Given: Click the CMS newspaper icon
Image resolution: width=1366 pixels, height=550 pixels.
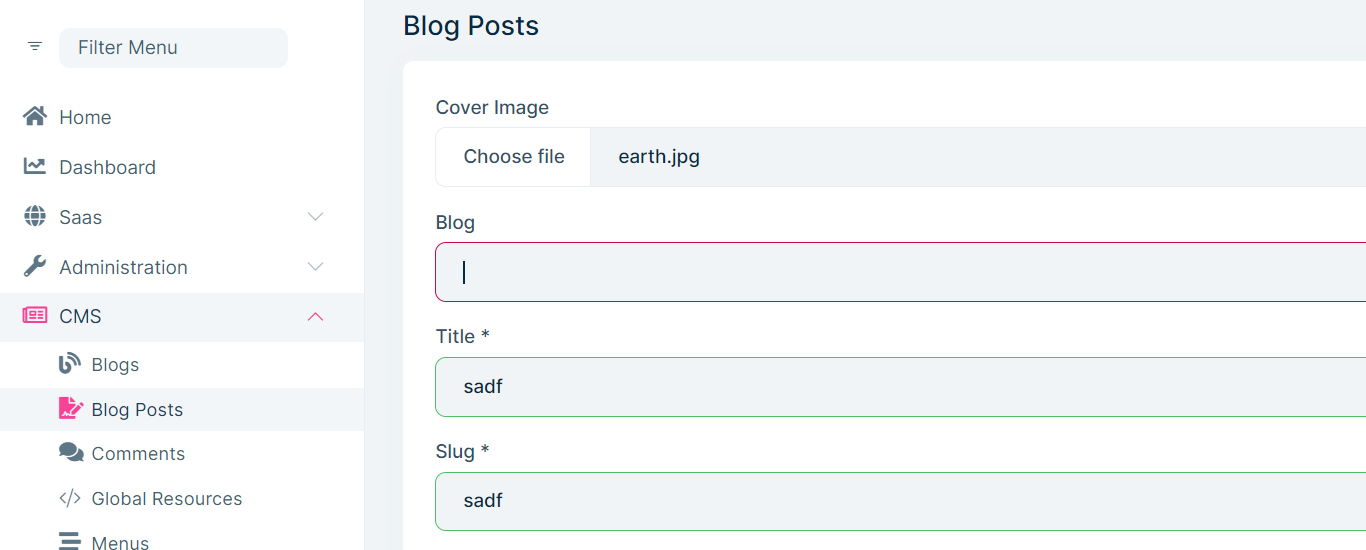Looking at the screenshot, I should point(35,316).
